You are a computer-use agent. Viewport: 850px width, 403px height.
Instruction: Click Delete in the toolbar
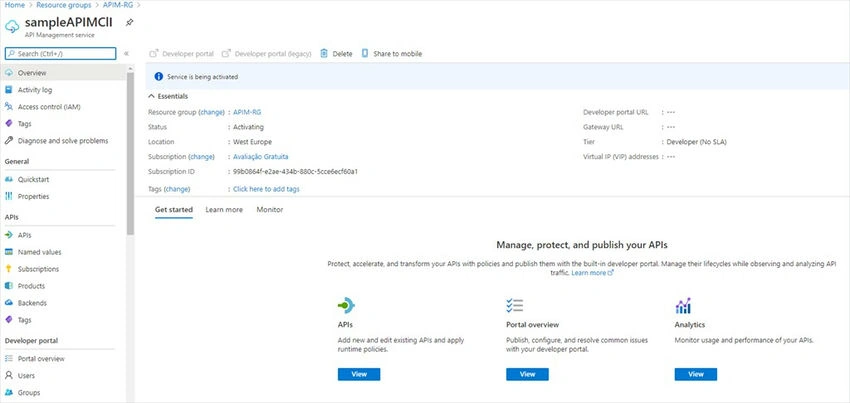point(336,54)
